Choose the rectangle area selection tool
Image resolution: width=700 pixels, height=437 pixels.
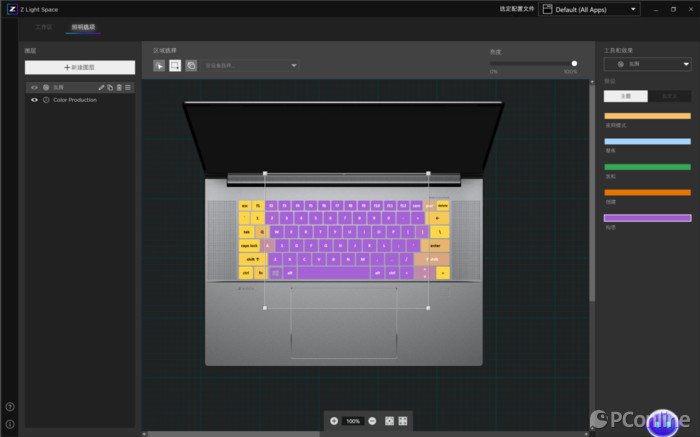click(x=175, y=66)
